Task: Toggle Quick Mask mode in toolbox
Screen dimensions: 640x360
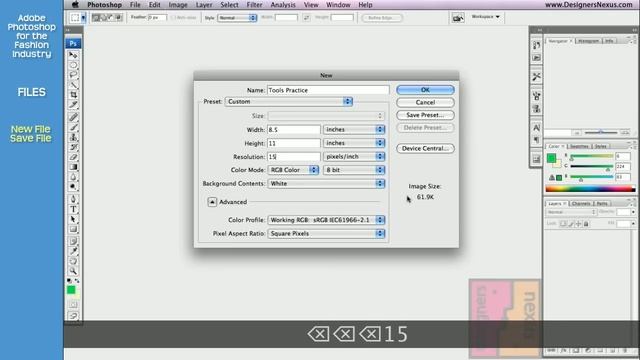Action: [73, 304]
